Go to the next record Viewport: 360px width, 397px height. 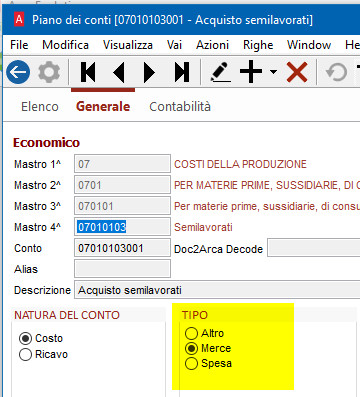(x=149, y=72)
